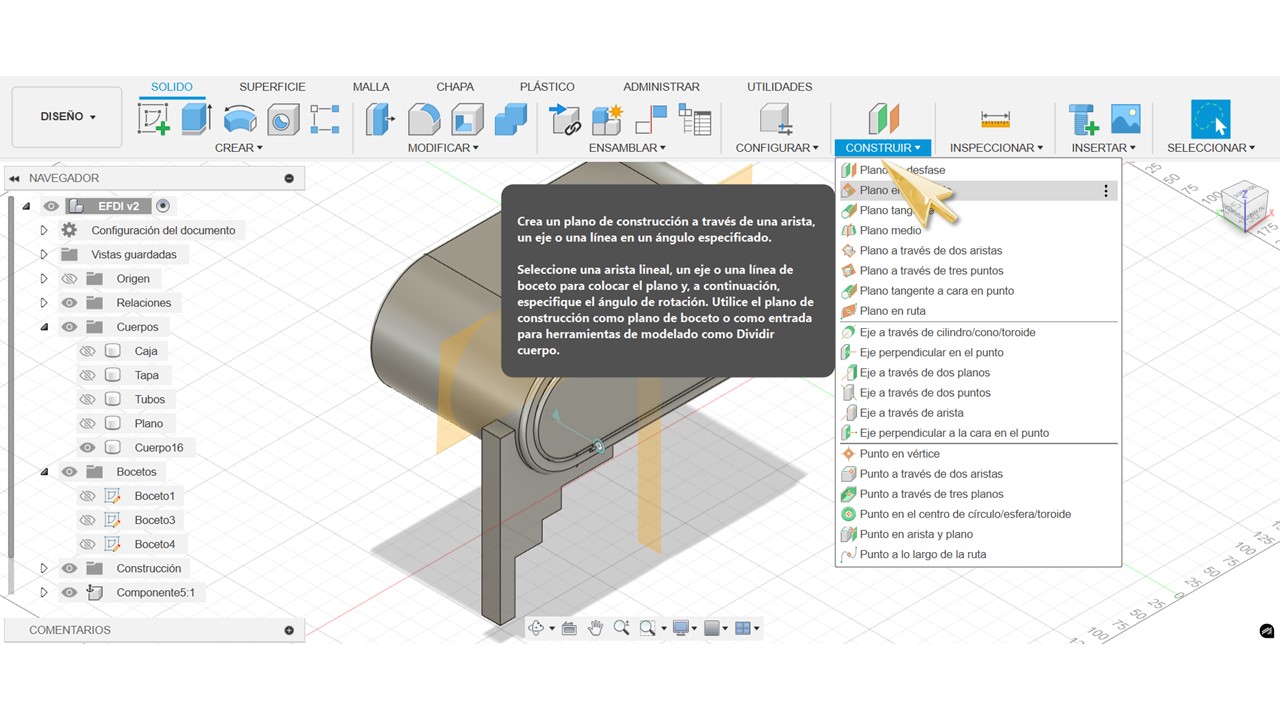
Task: Choose "Plano medio" from Construir menu
Action: coord(890,230)
